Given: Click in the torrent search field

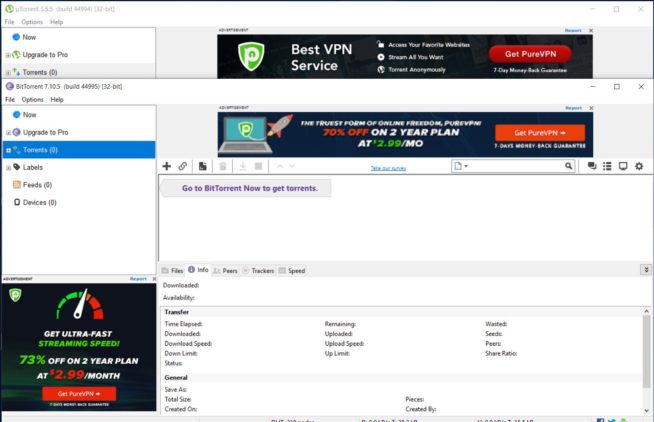Looking at the screenshot, I should [516, 166].
